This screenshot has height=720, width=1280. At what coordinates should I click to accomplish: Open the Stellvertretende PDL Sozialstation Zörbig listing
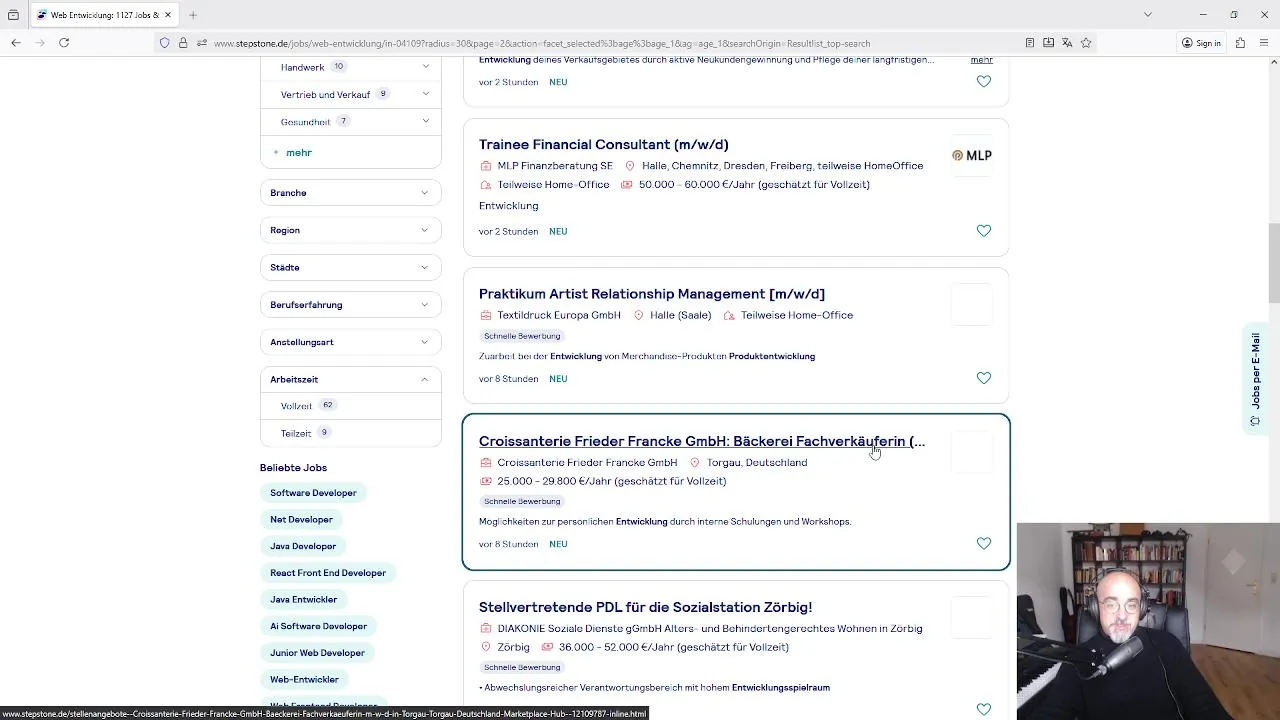645,607
